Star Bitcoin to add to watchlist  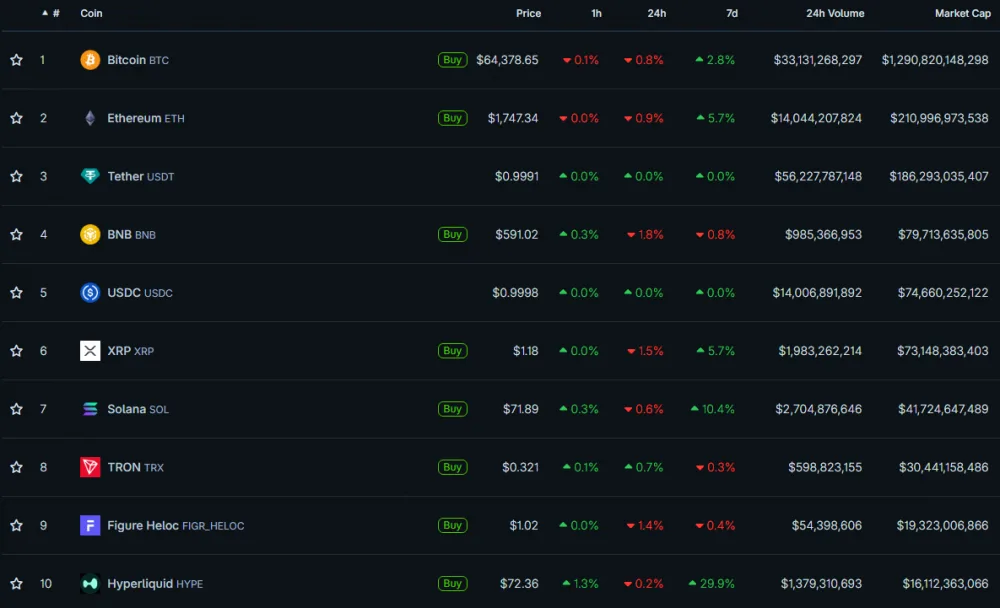coord(17,60)
